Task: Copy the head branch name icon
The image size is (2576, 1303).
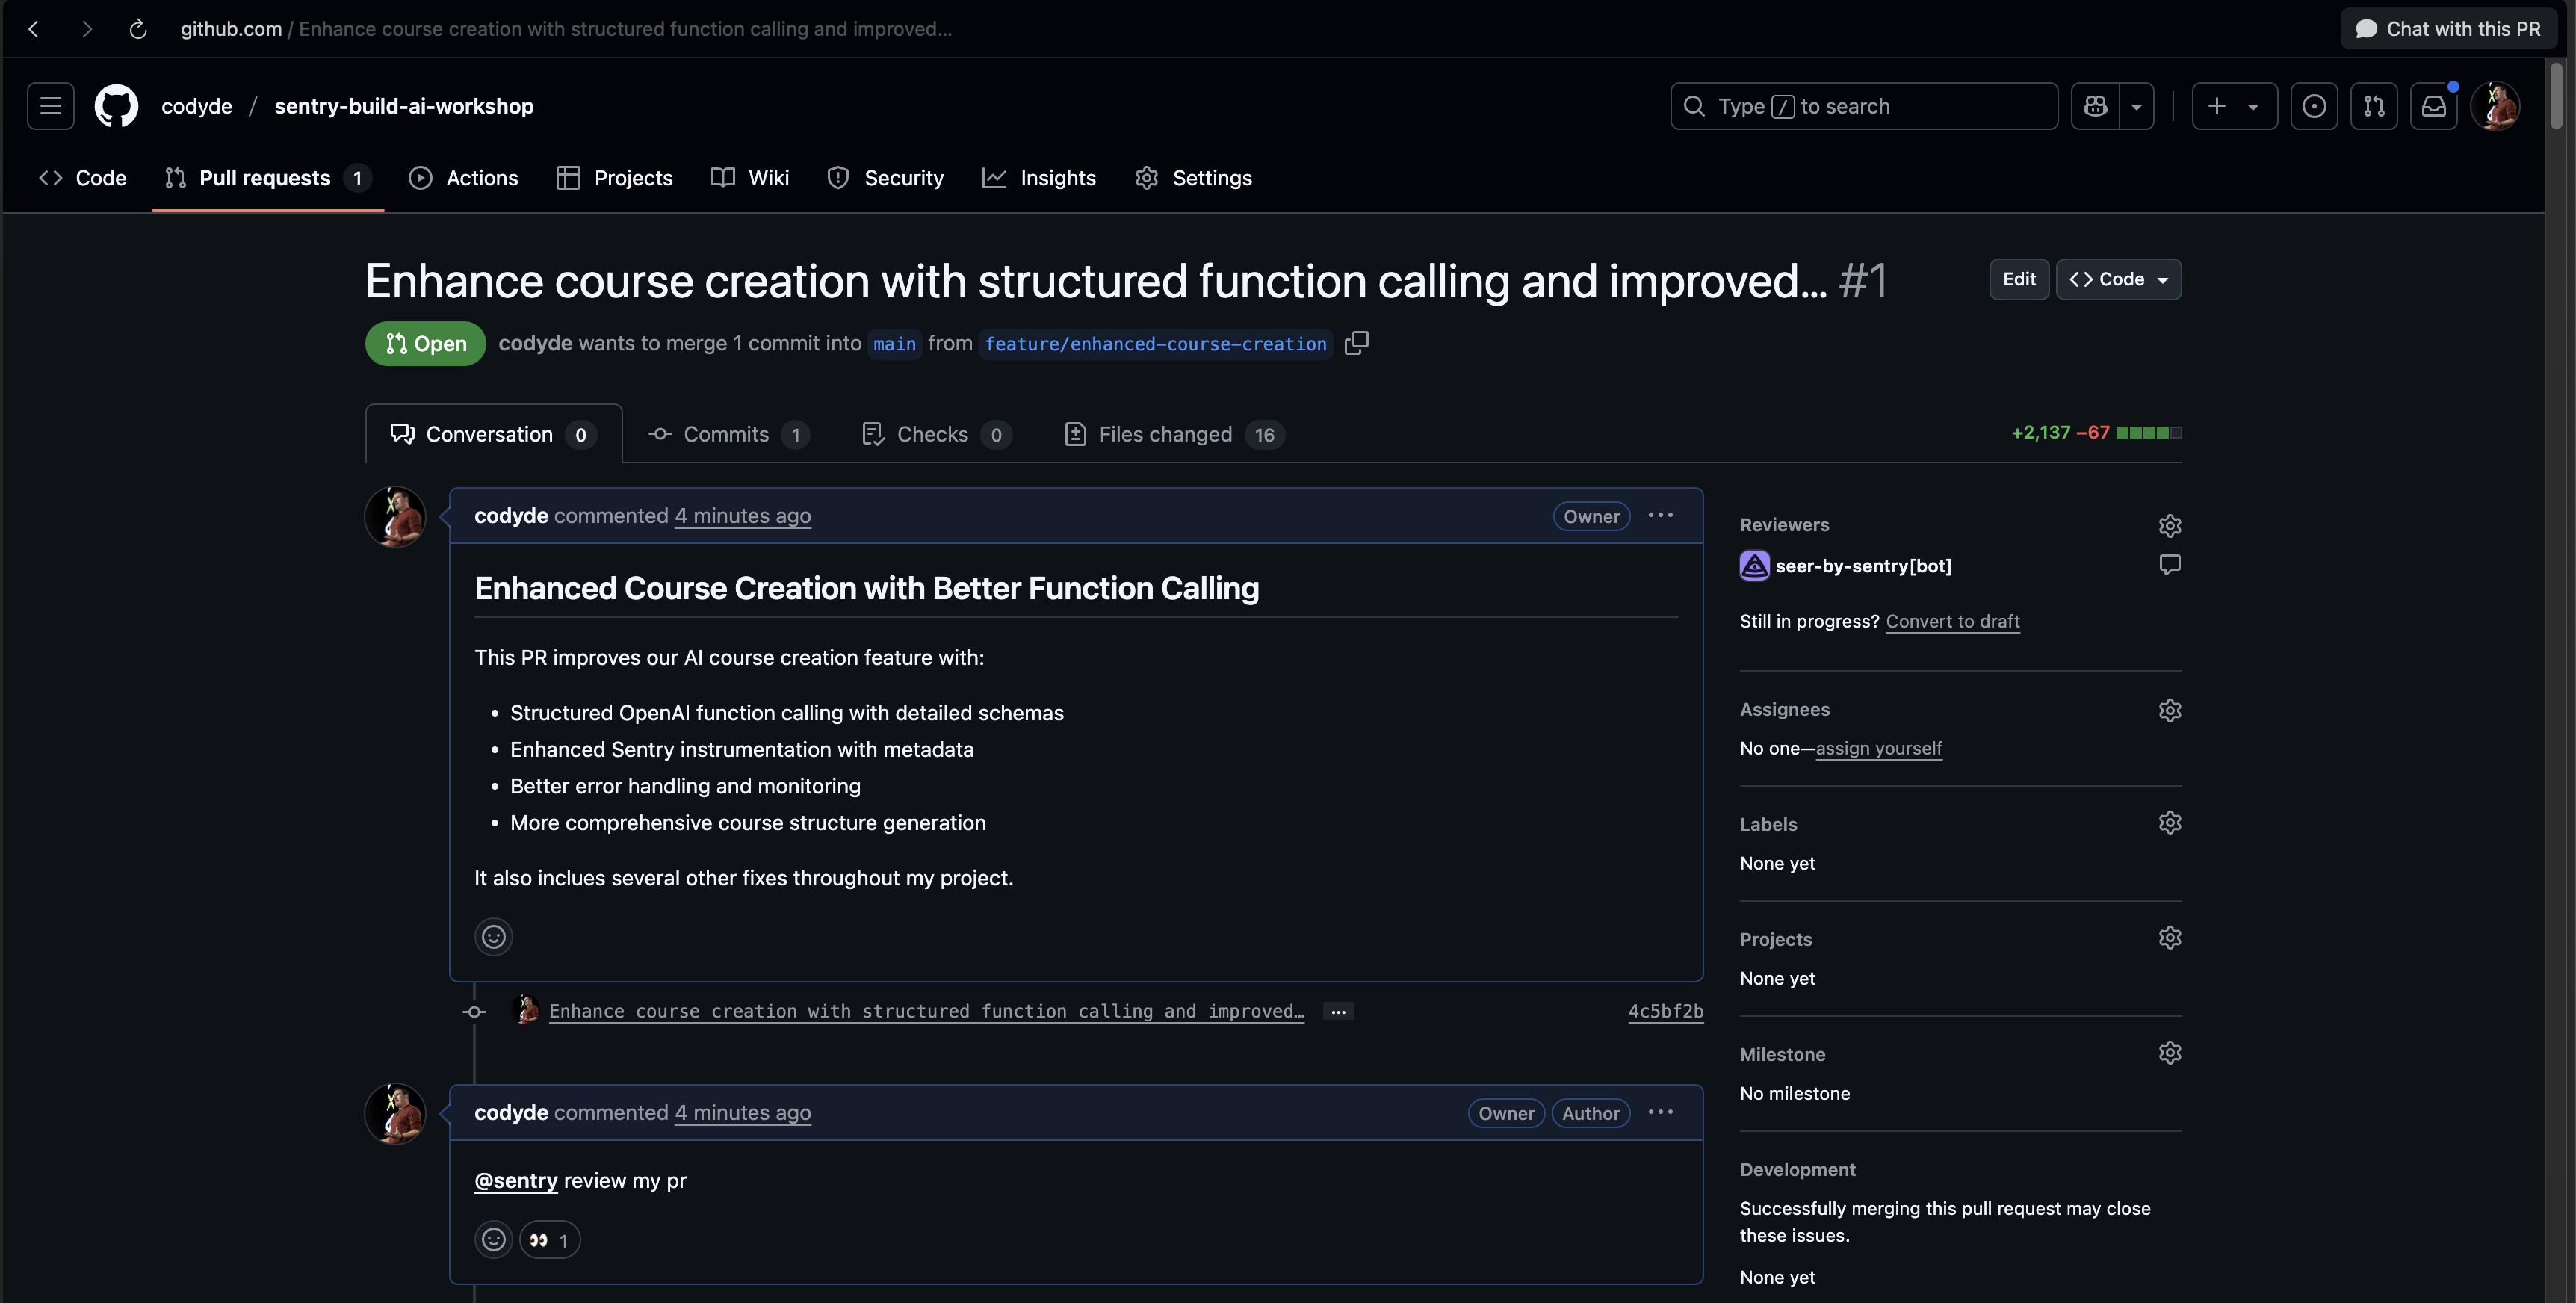Action: click(x=1356, y=343)
